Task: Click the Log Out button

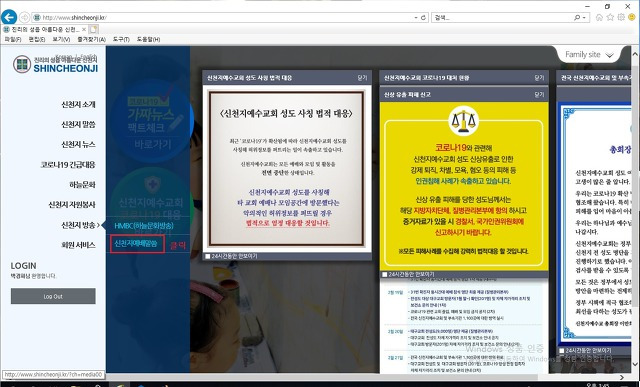Action: tap(53, 296)
